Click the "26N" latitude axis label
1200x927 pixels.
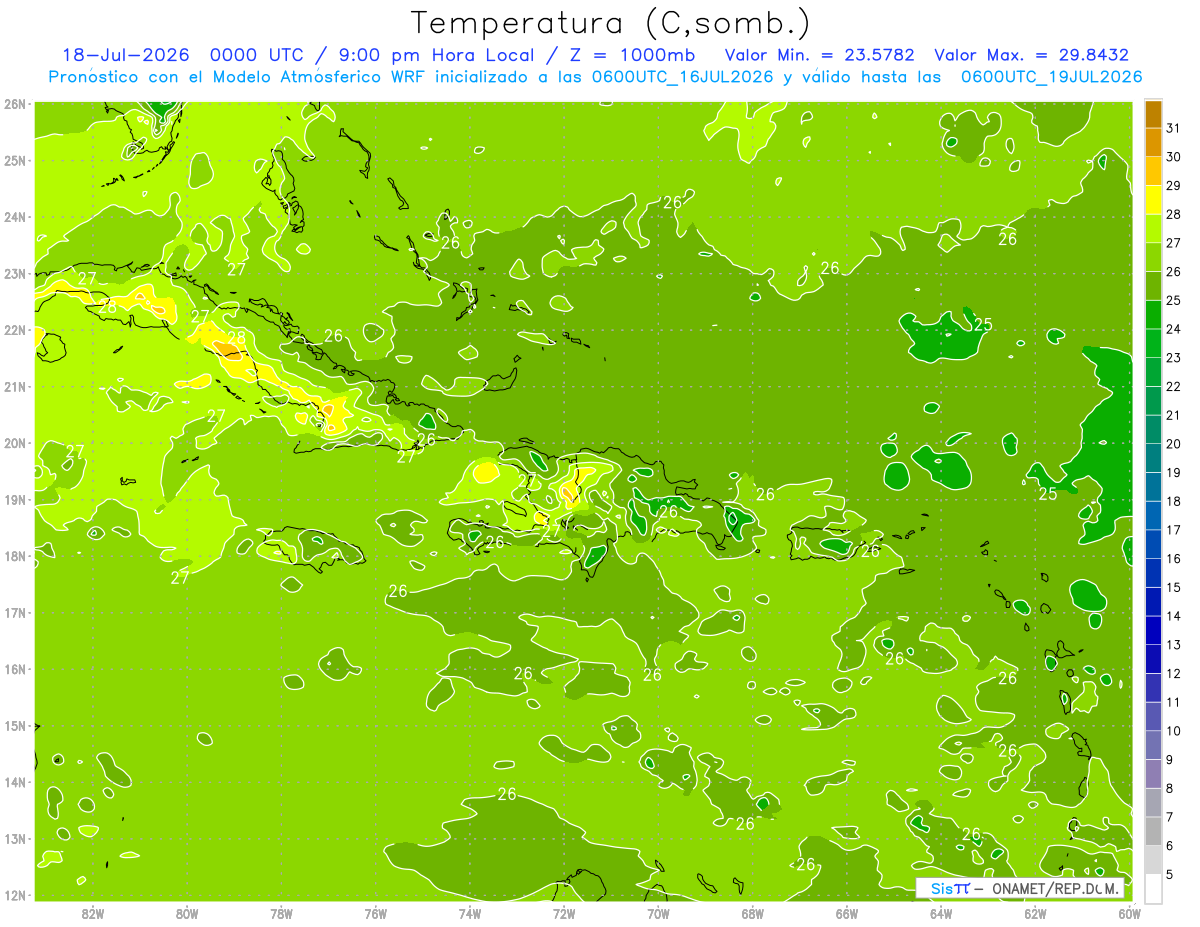tap(15, 104)
